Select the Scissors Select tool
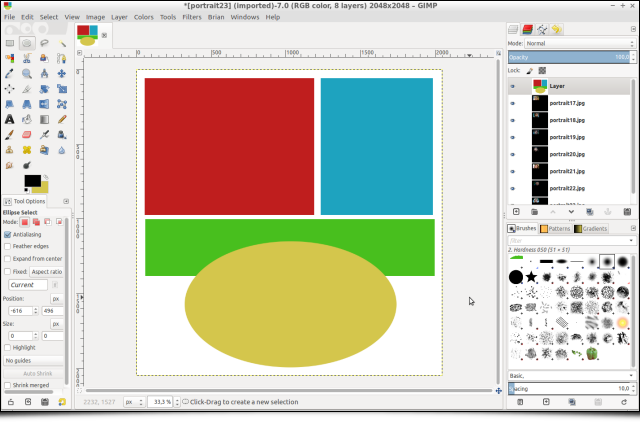This screenshot has width=640, height=422. [27, 58]
